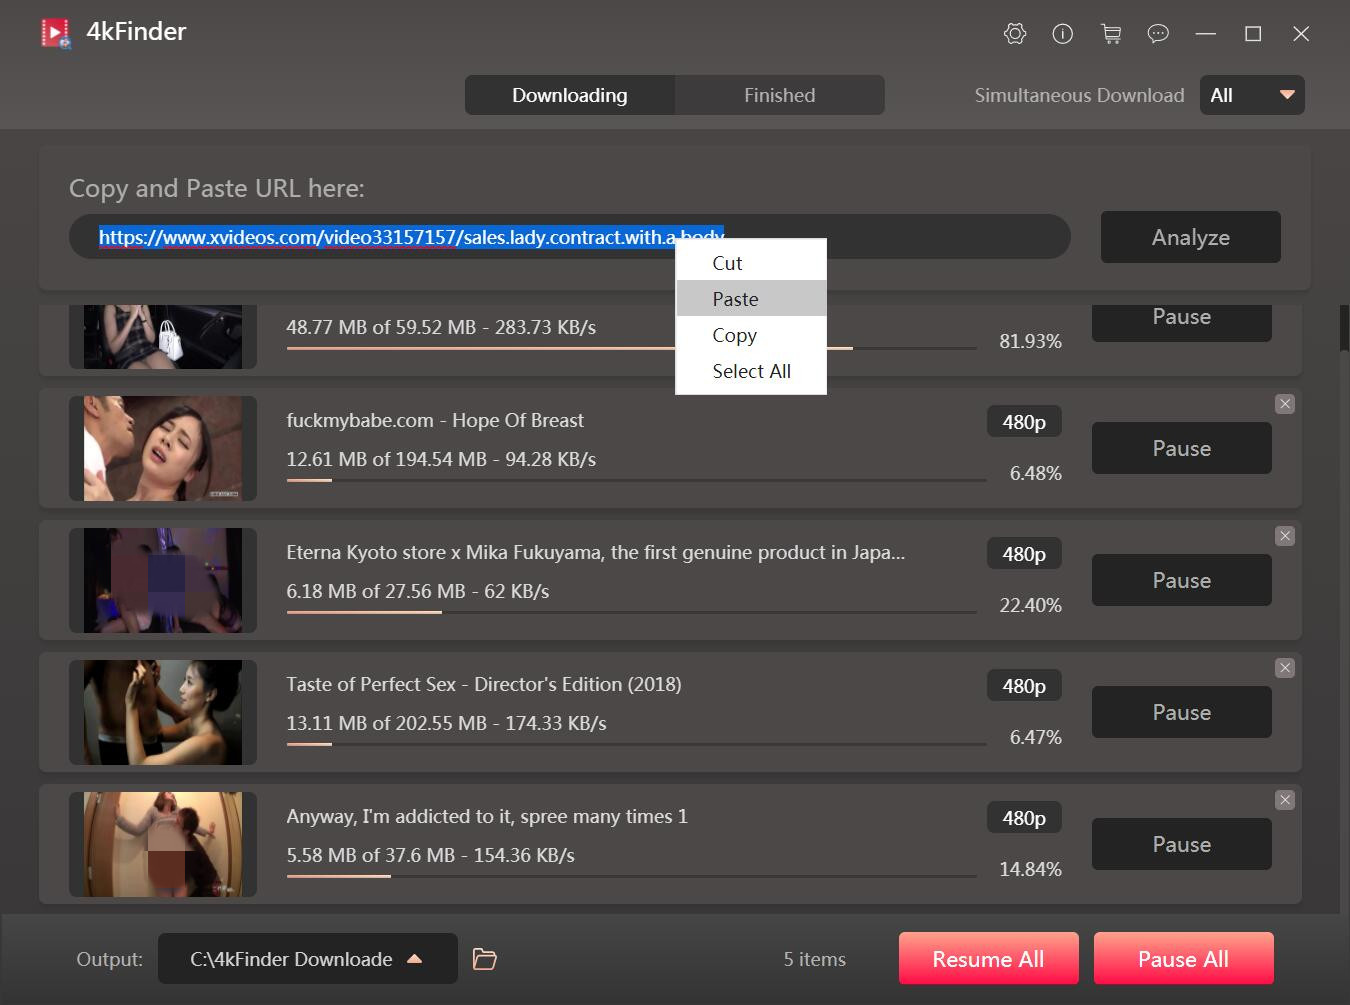Screen dimensions: 1350x1005
Task: Open the output folder icon
Action: [484, 959]
